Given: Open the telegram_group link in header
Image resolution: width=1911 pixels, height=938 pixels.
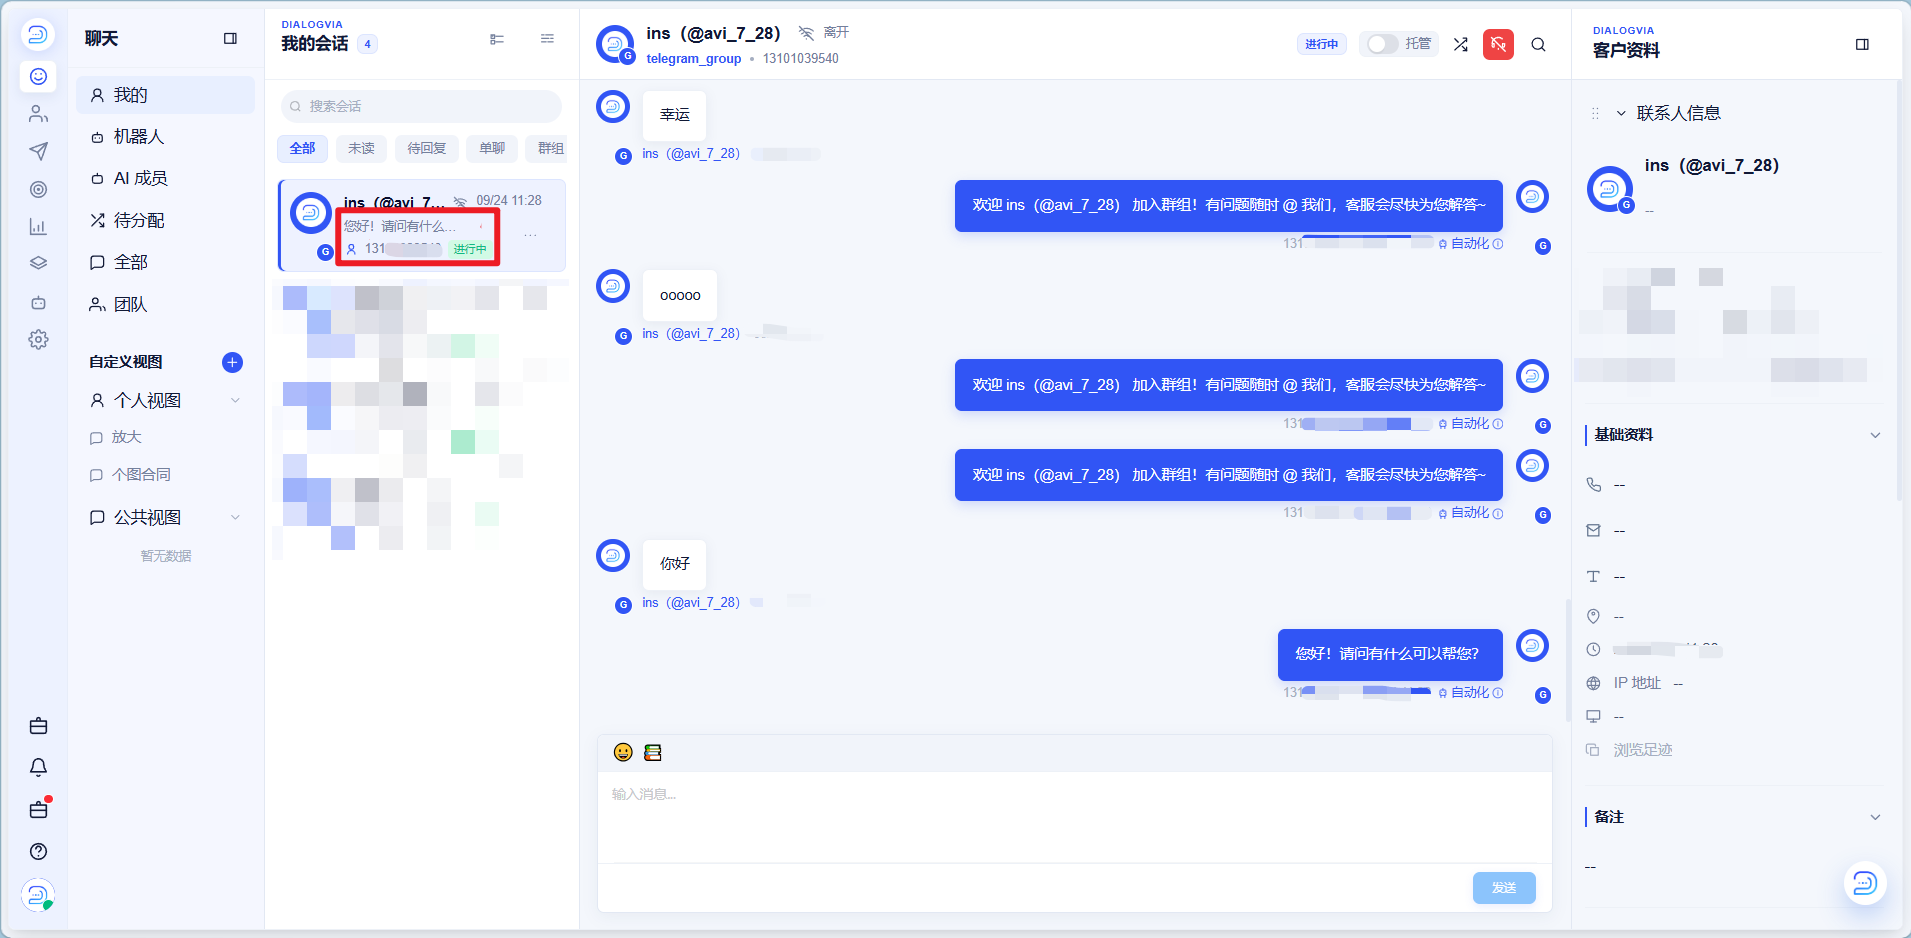Looking at the screenshot, I should click(694, 59).
